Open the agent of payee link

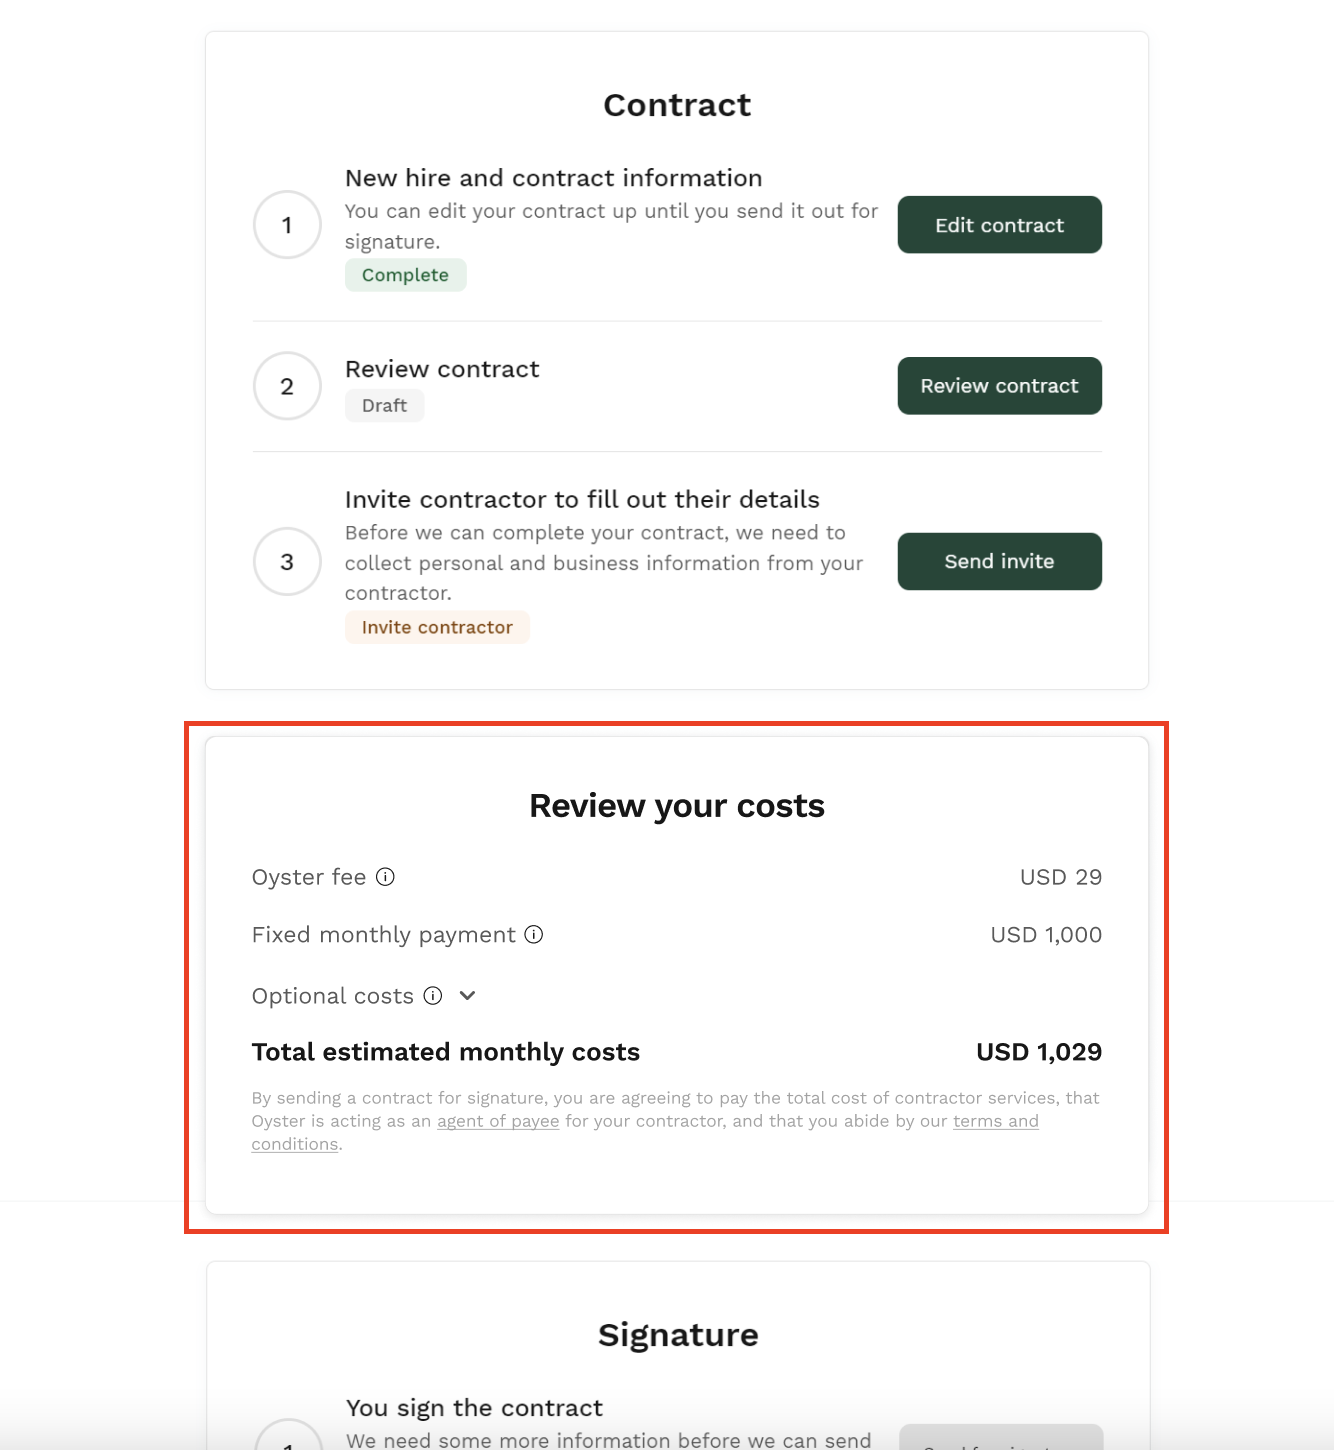pos(498,1121)
